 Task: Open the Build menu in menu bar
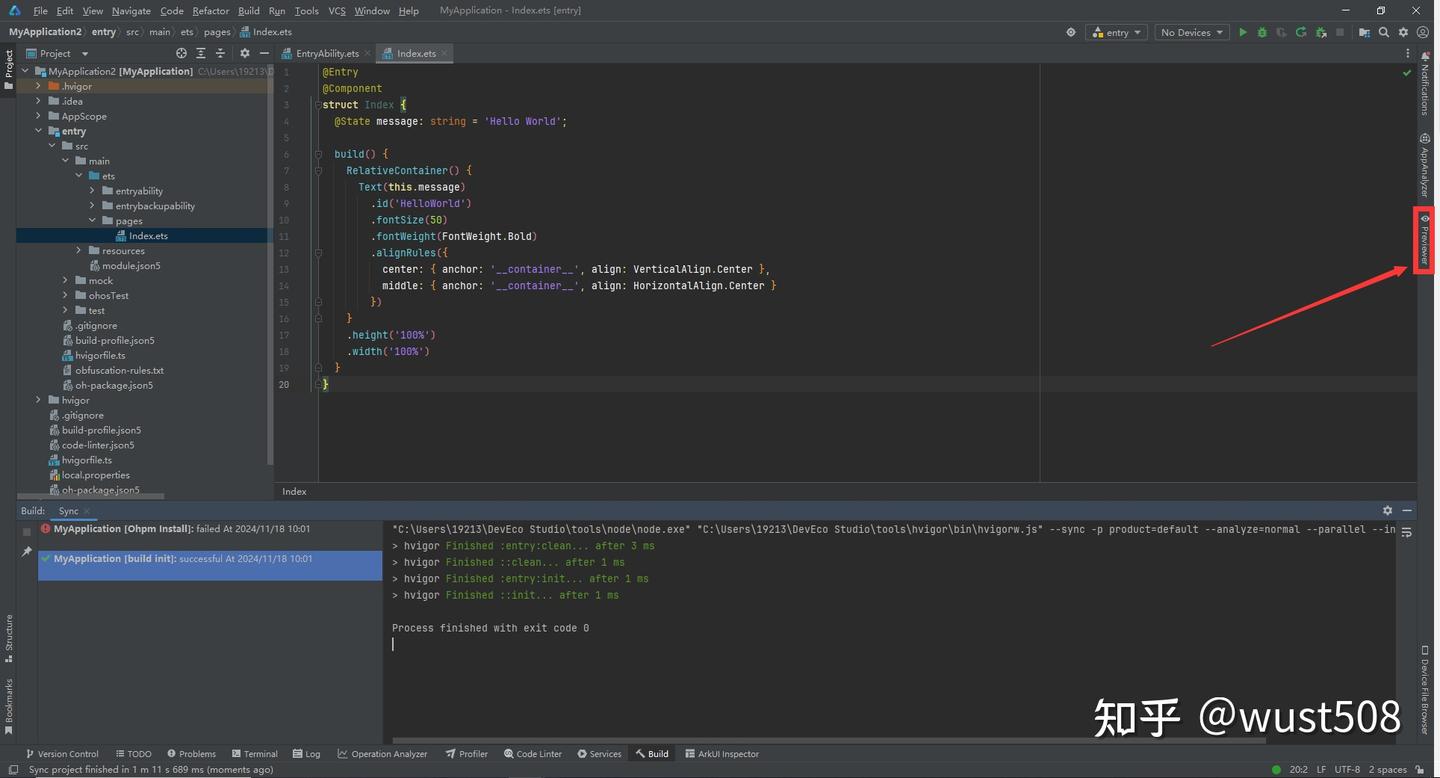pos(249,10)
